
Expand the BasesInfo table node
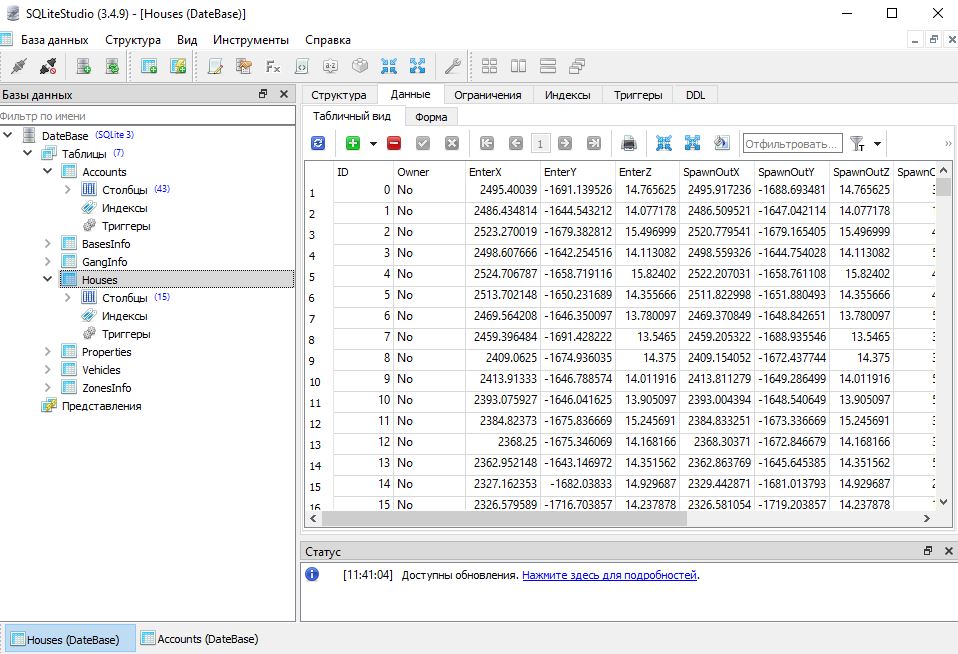tap(48, 243)
